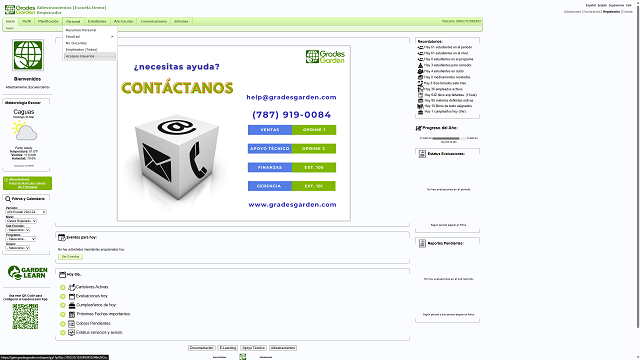This screenshot has width=640, height=360.
Task: Click icon beside 'Hay 4 estudiantes' reminder
Action: click(420, 71)
